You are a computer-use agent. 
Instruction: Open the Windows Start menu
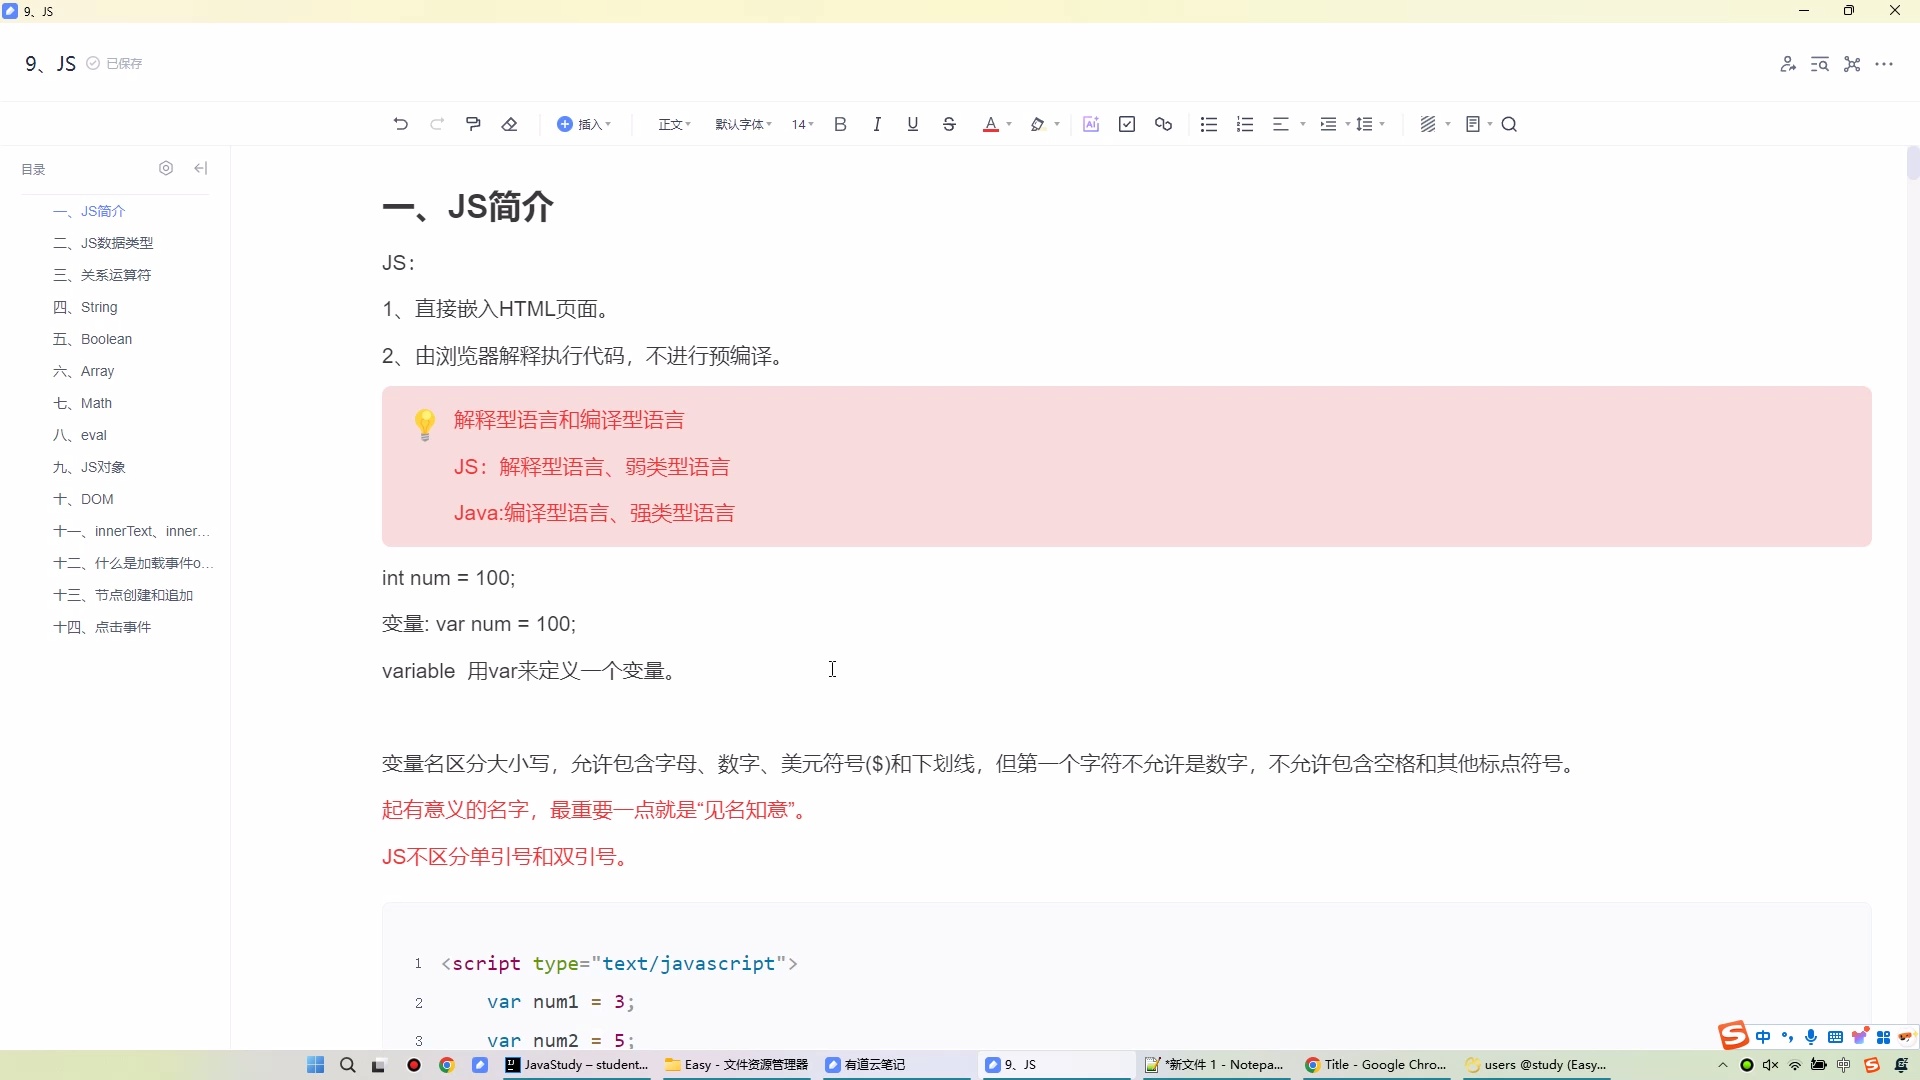[x=315, y=1065]
